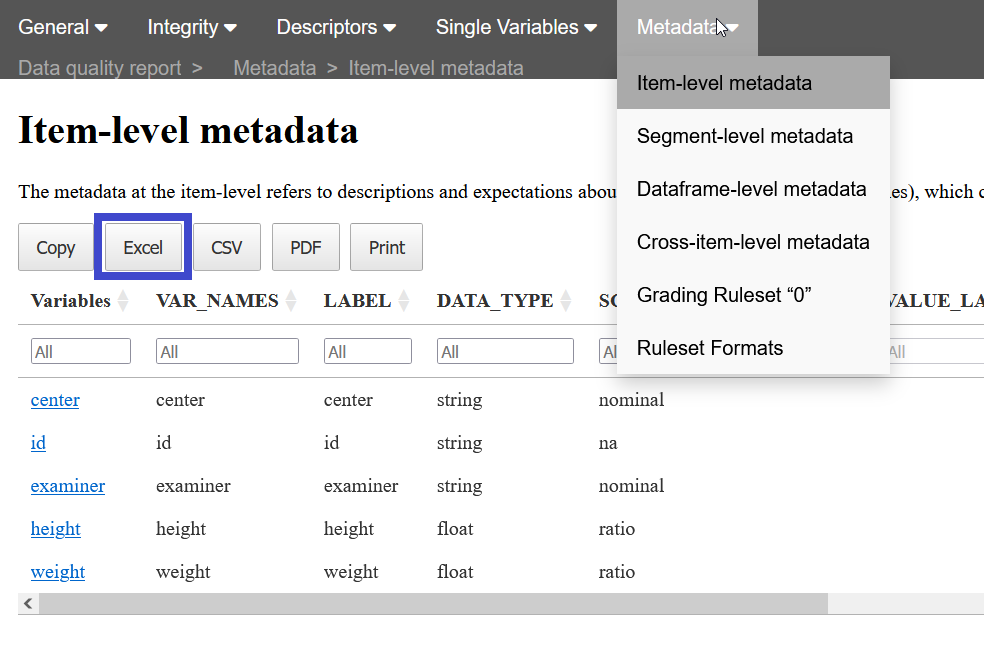Image resolution: width=984 pixels, height=660 pixels.
Task: Select Grading Ruleset “0” entry
Action: point(723,295)
